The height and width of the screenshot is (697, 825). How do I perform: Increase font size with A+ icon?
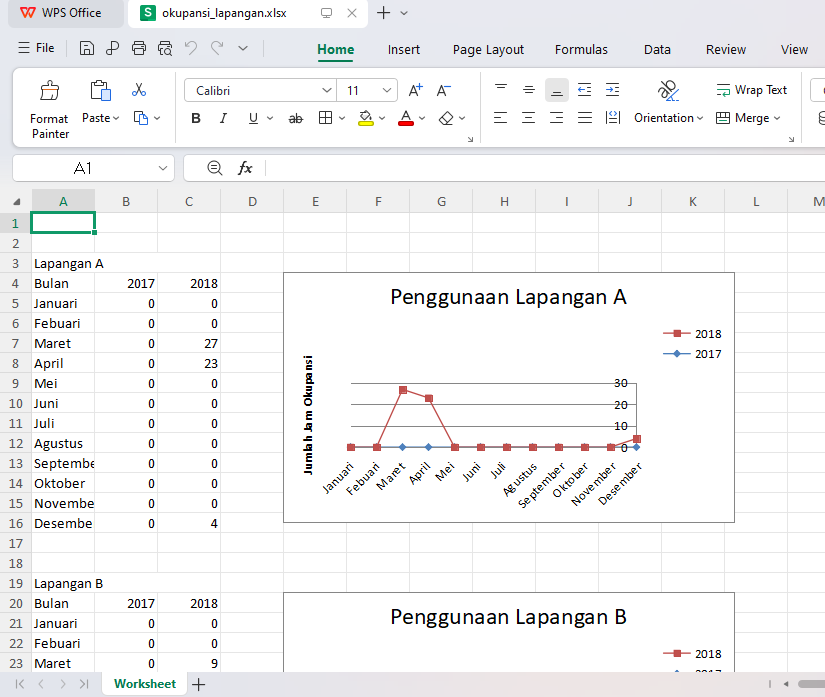416,90
